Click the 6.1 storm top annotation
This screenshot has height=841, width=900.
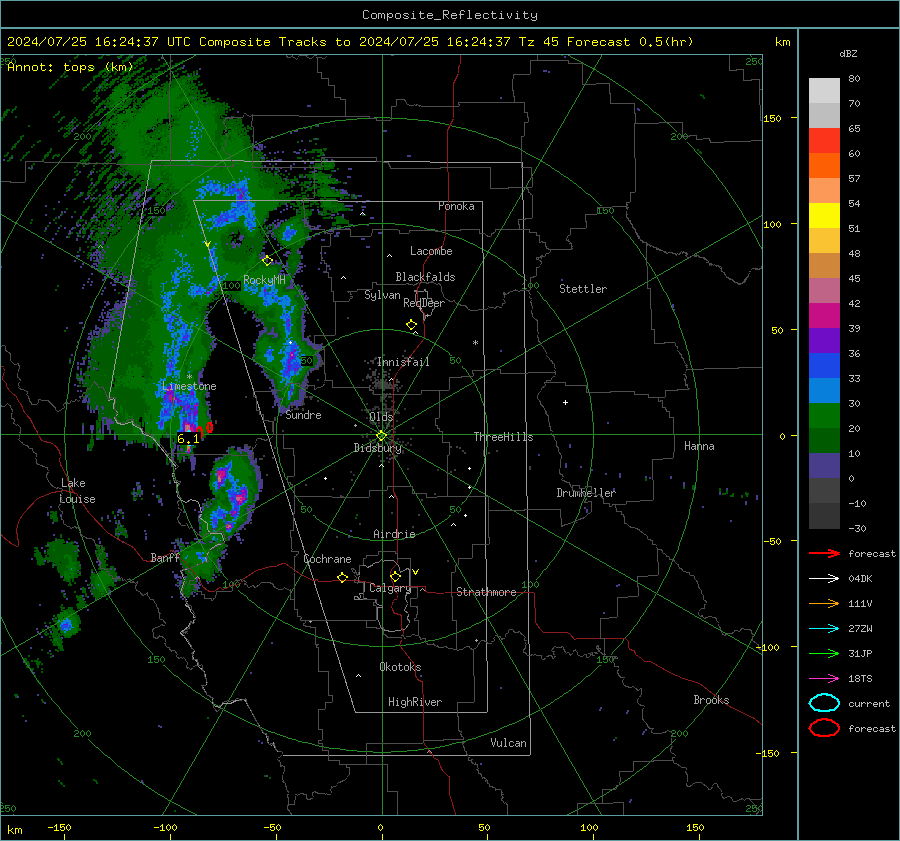click(188, 439)
